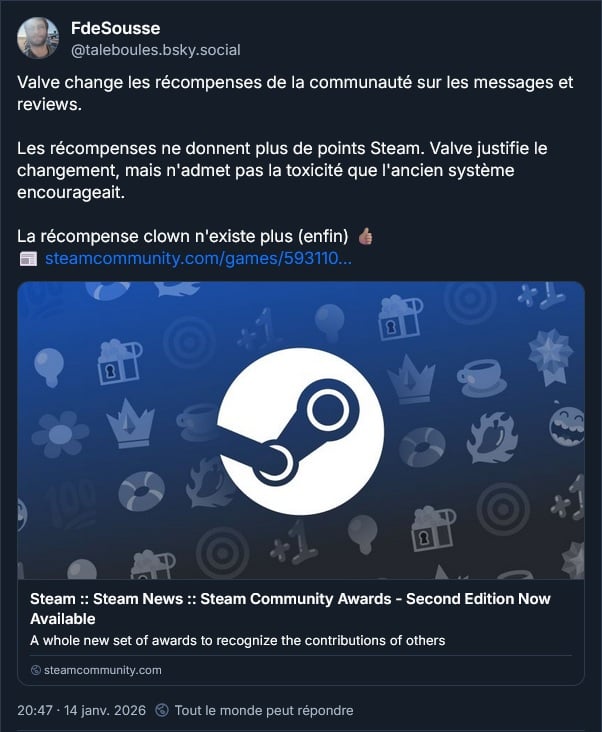Click the crown icon right of Steam logo
602x732 pixels.
[x=411, y=379]
